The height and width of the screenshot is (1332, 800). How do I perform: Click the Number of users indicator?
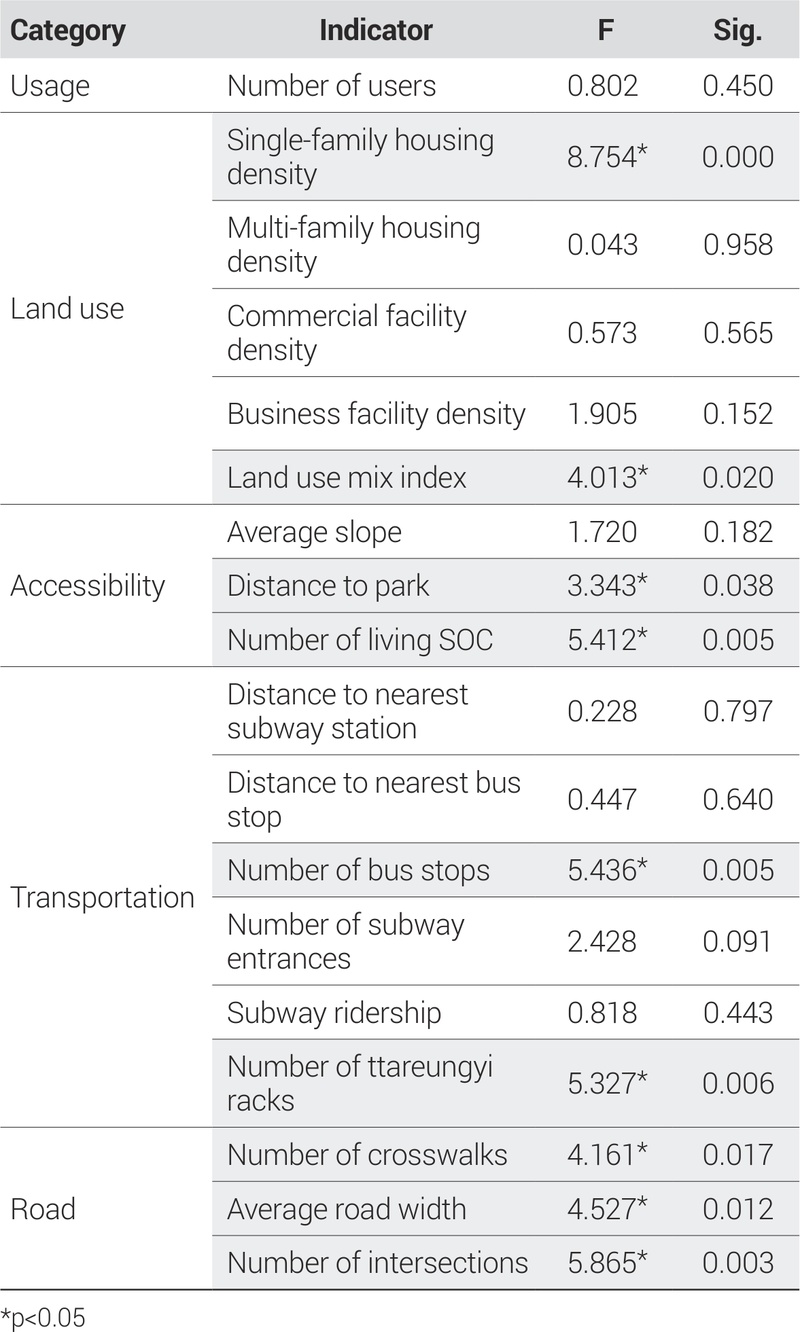click(331, 86)
